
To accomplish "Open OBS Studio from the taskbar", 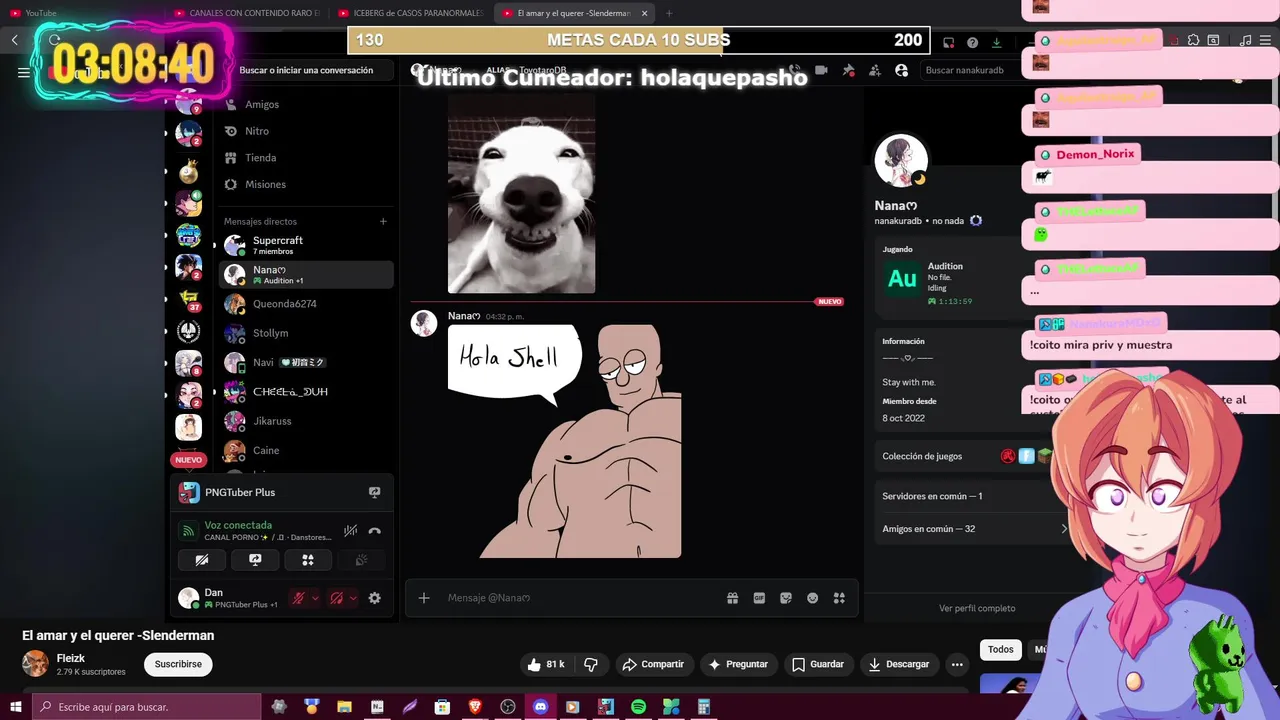I will 508,707.
